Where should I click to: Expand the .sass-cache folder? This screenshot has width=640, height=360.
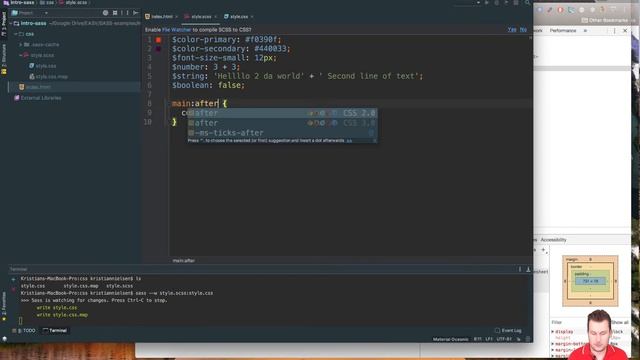21,44
